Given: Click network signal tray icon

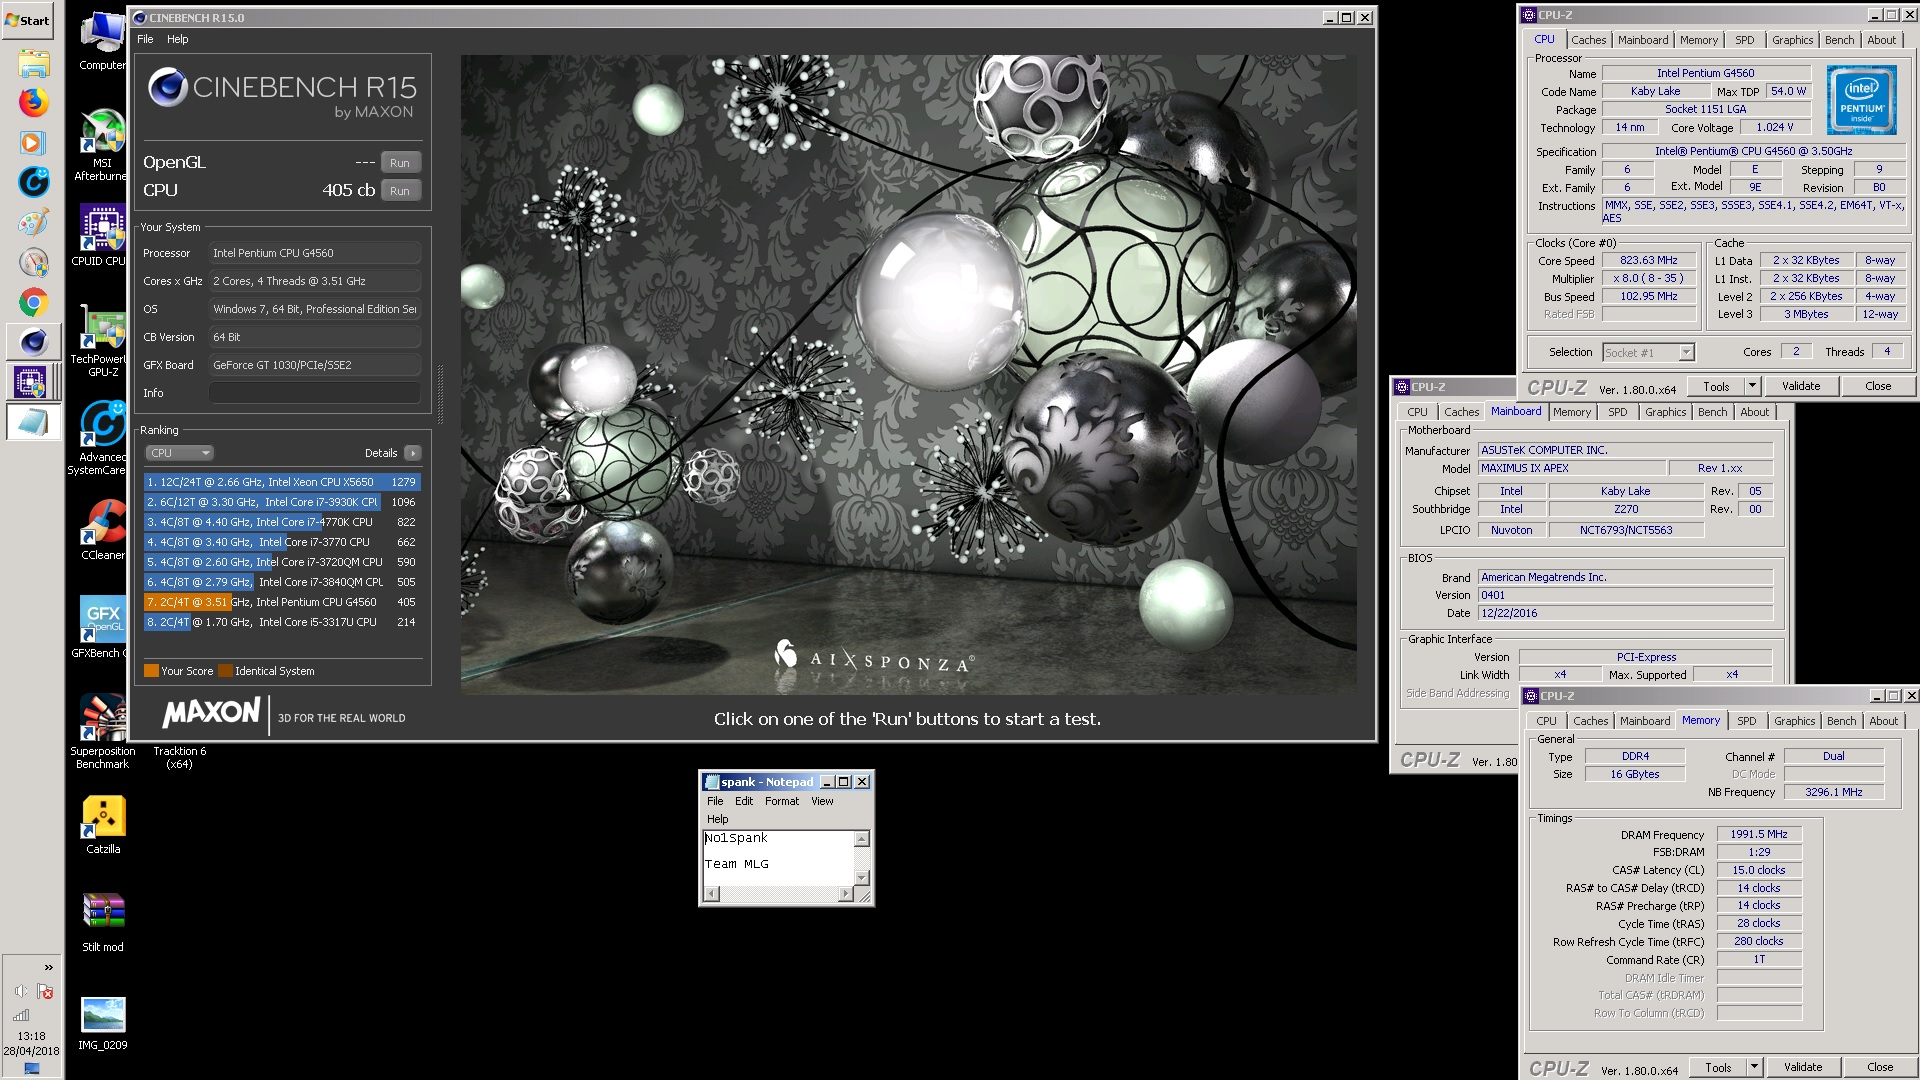Looking at the screenshot, I should (x=21, y=1014).
